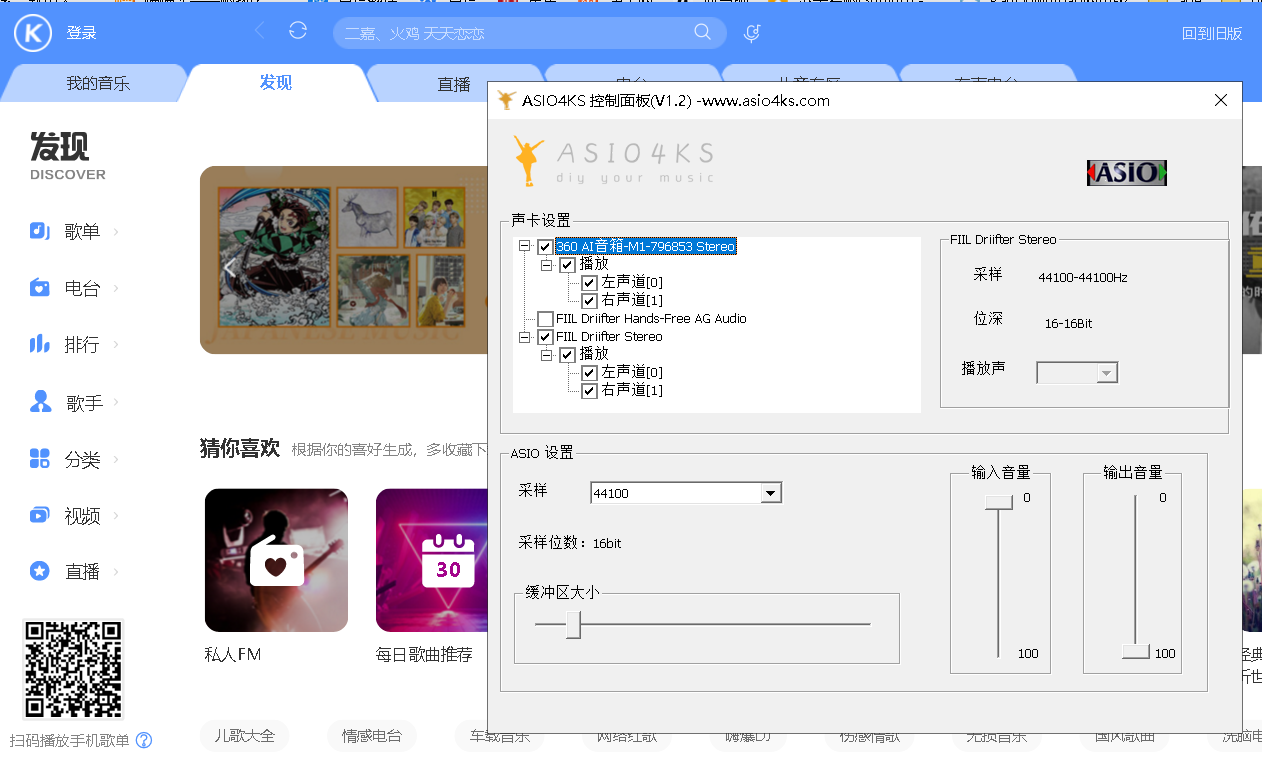This screenshot has height=773, width=1262.
Task: Open the 采样 44100 dropdown
Action: click(x=770, y=493)
